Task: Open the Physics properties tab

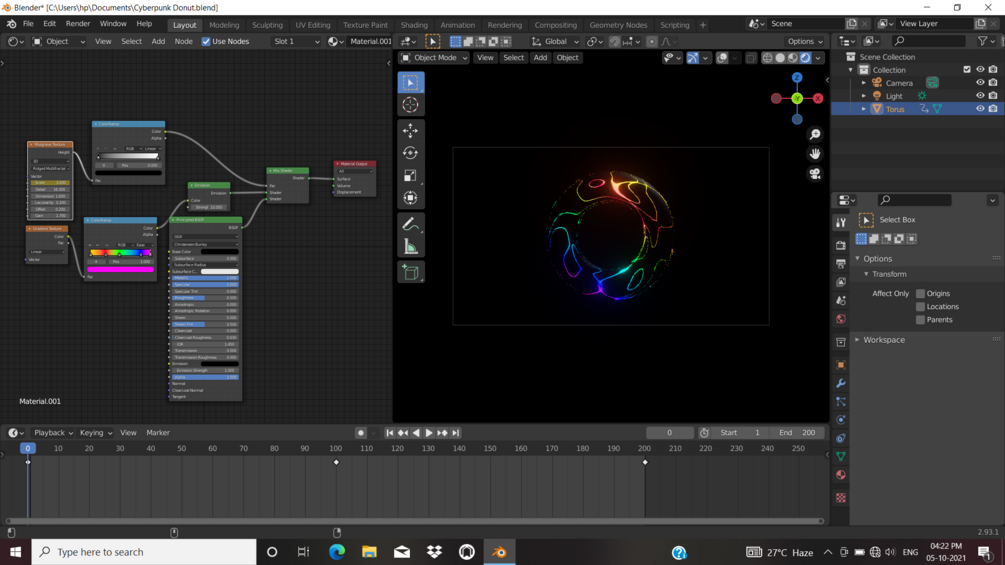Action: point(841,420)
